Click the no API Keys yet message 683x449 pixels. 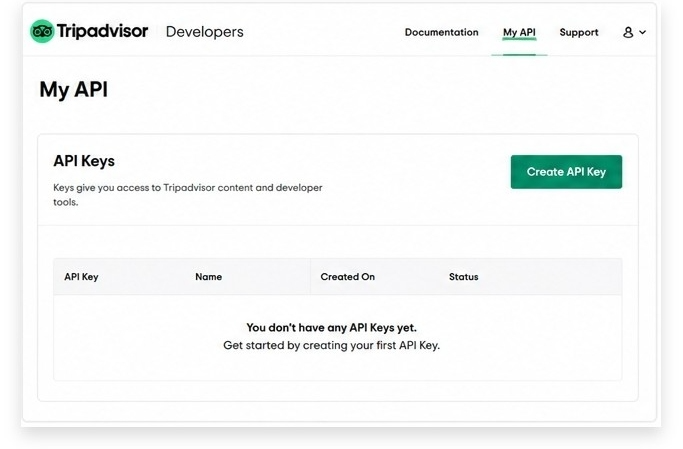click(x=331, y=327)
